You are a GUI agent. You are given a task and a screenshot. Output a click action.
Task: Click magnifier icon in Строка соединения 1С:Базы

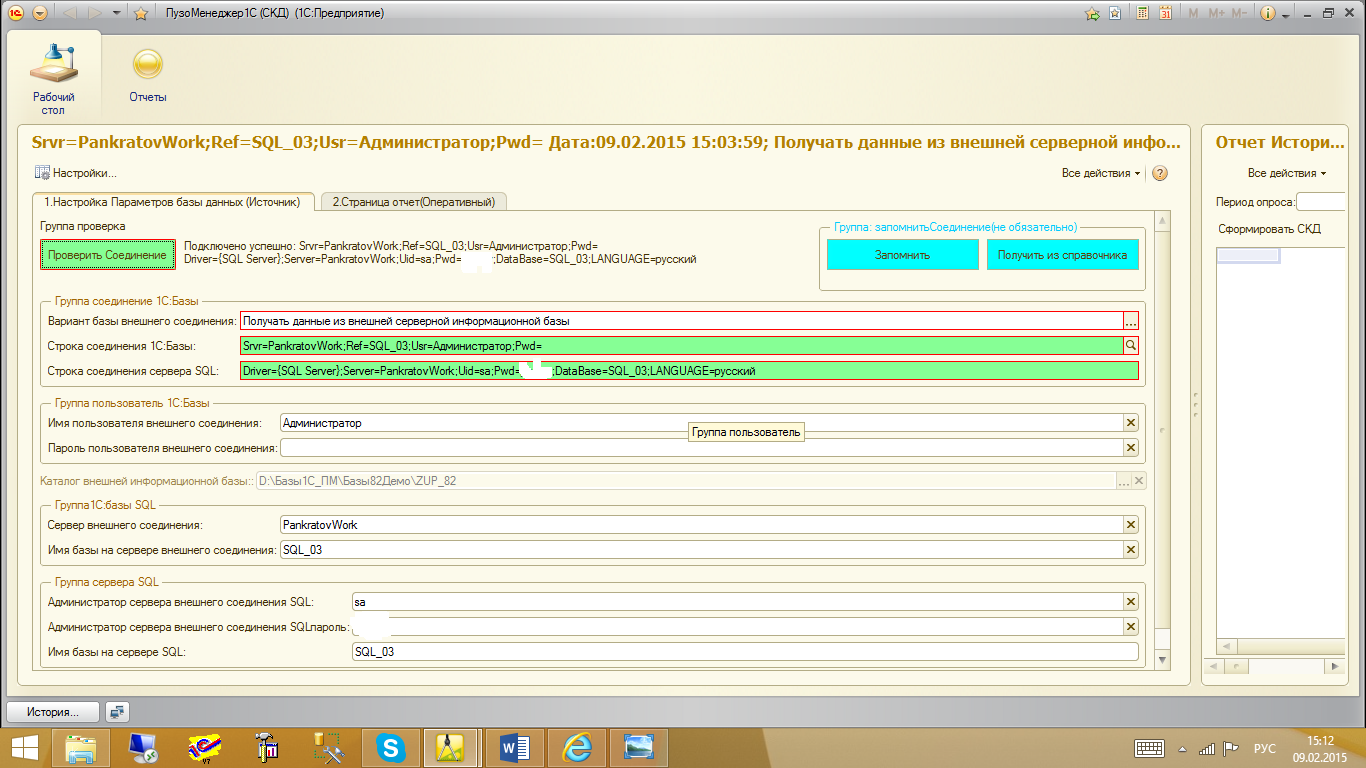point(1131,345)
